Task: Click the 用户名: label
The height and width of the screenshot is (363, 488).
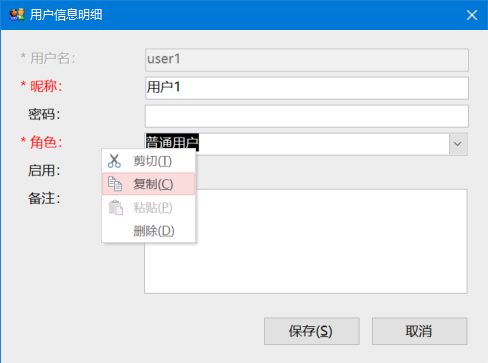Action: 48,58
